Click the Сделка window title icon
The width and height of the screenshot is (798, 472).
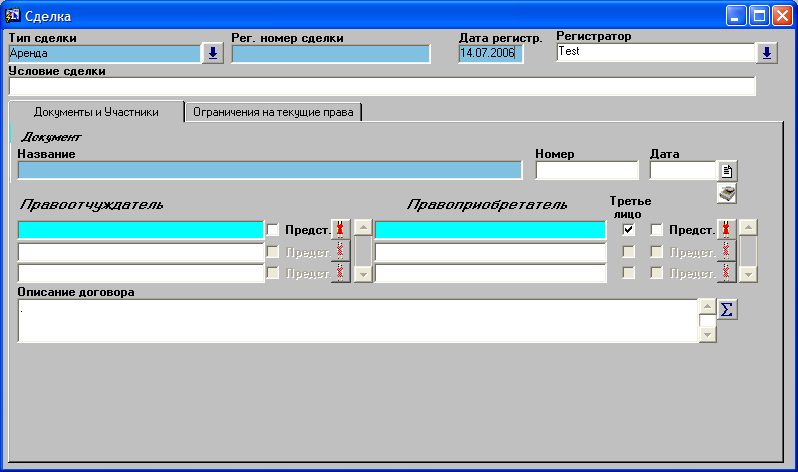point(12,16)
